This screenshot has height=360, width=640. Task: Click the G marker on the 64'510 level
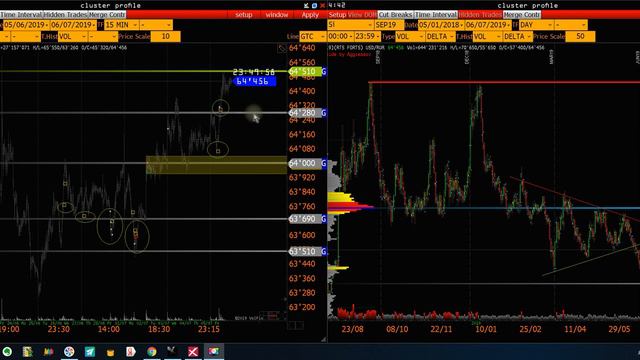click(x=324, y=72)
